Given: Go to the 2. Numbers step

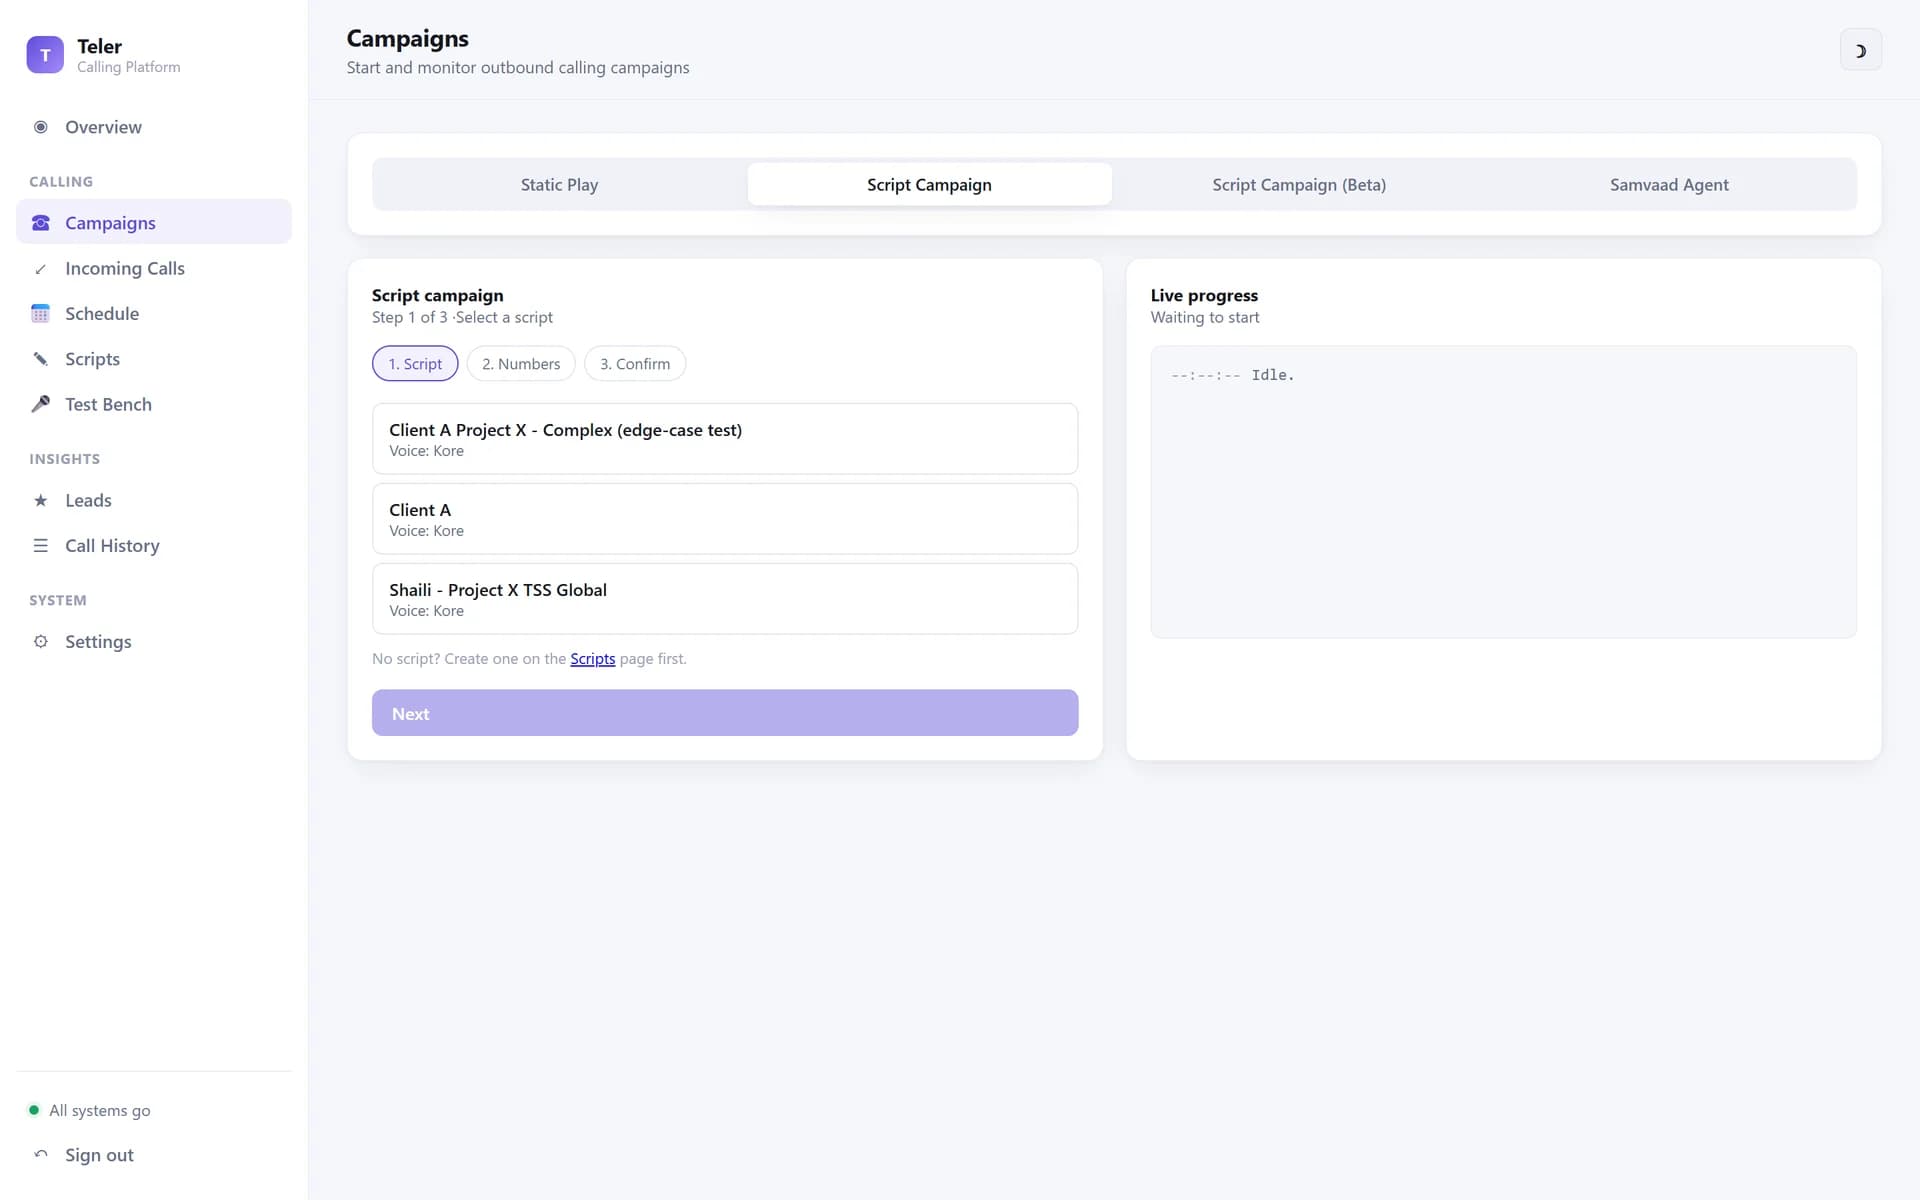Looking at the screenshot, I should [x=521, y=364].
